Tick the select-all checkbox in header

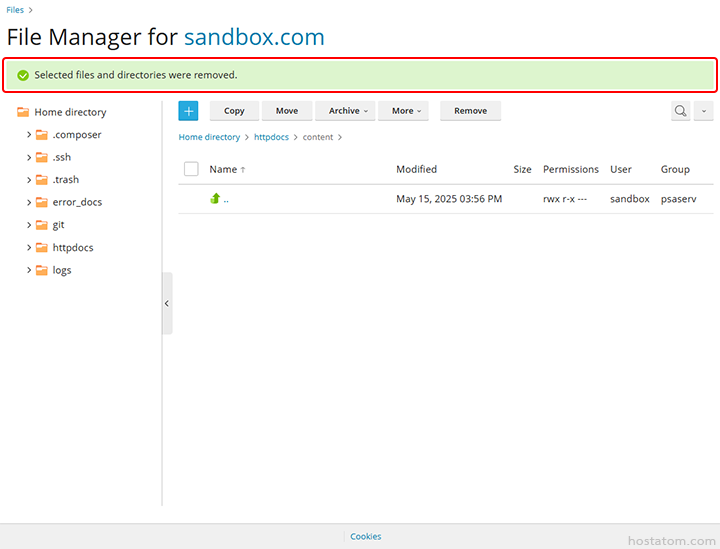click(191, 169)
